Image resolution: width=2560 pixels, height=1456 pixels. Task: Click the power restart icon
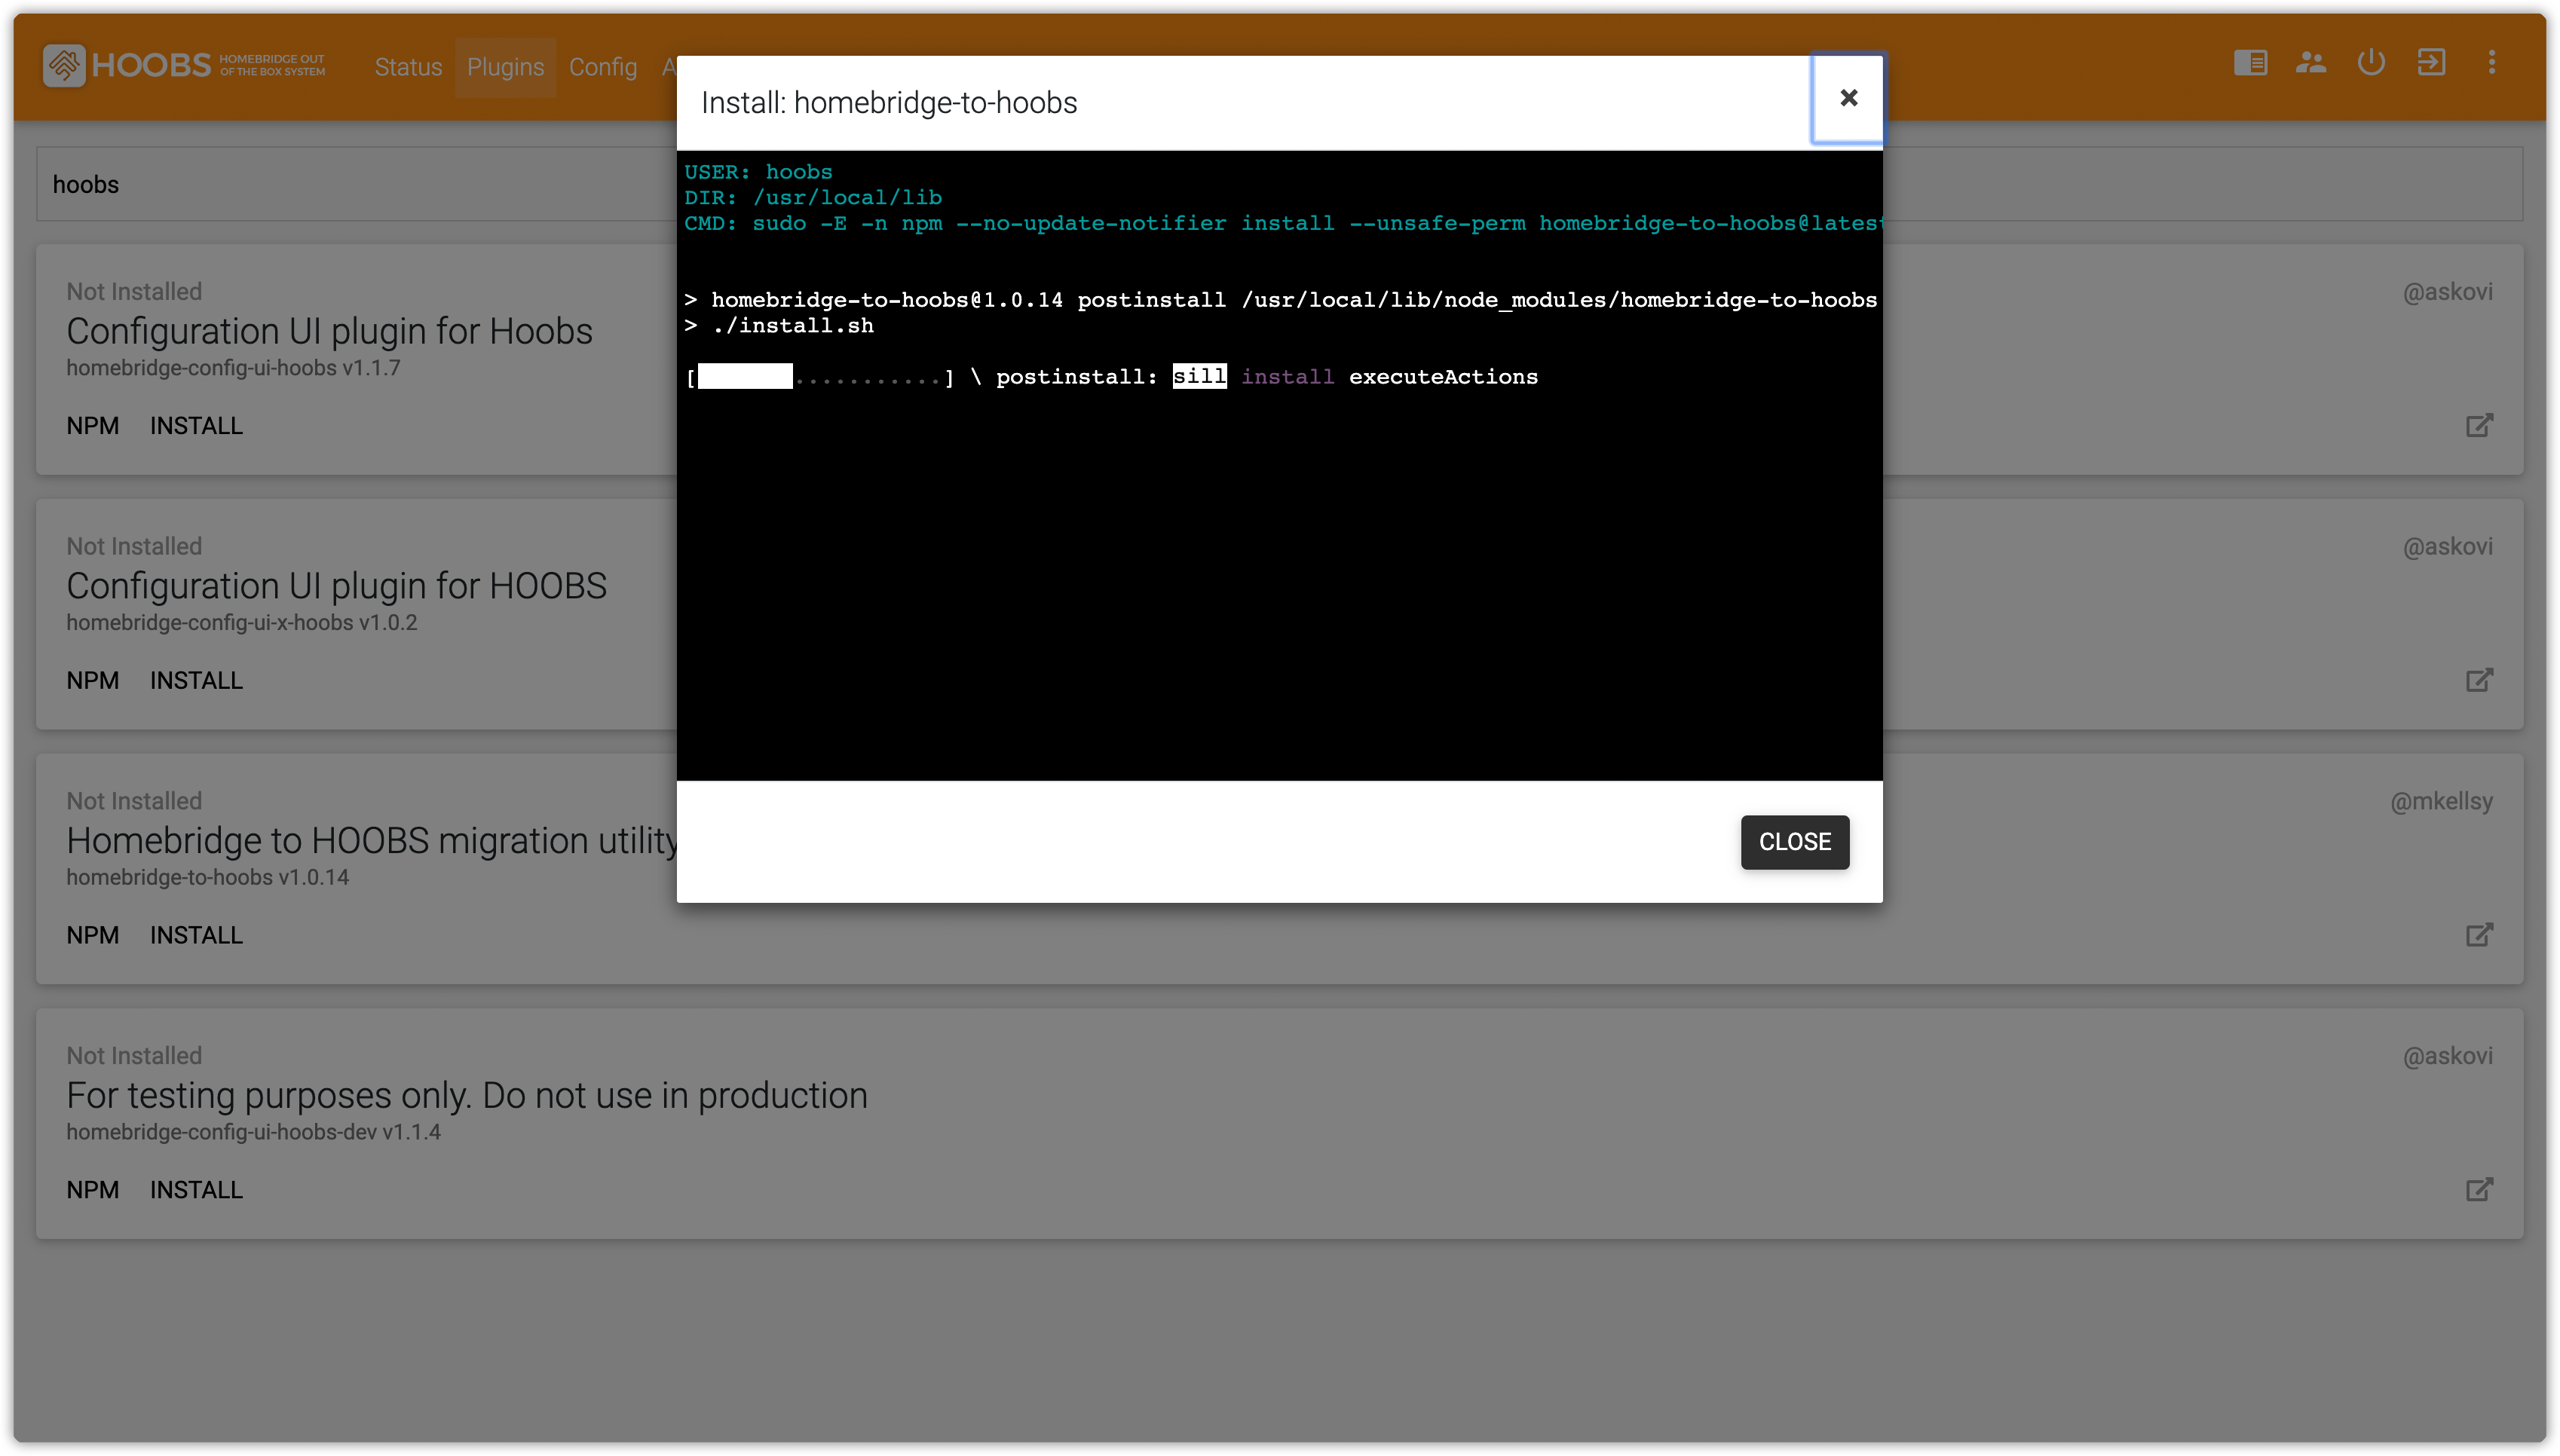pyautogui.click(x=2371, y=63)
